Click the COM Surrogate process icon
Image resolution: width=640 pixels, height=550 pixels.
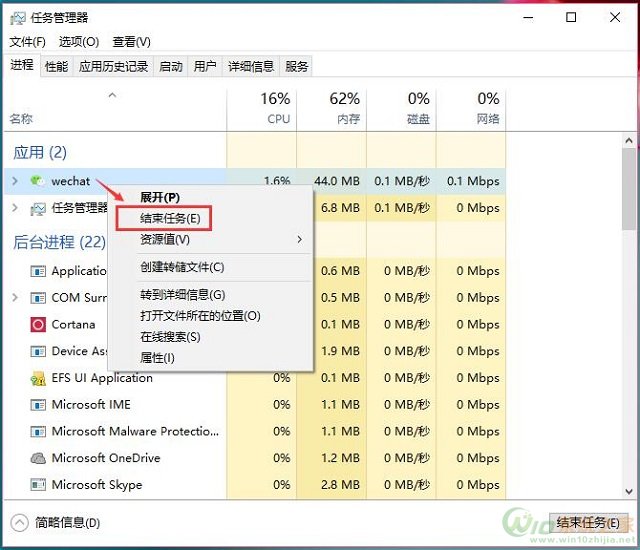point(38,298)
